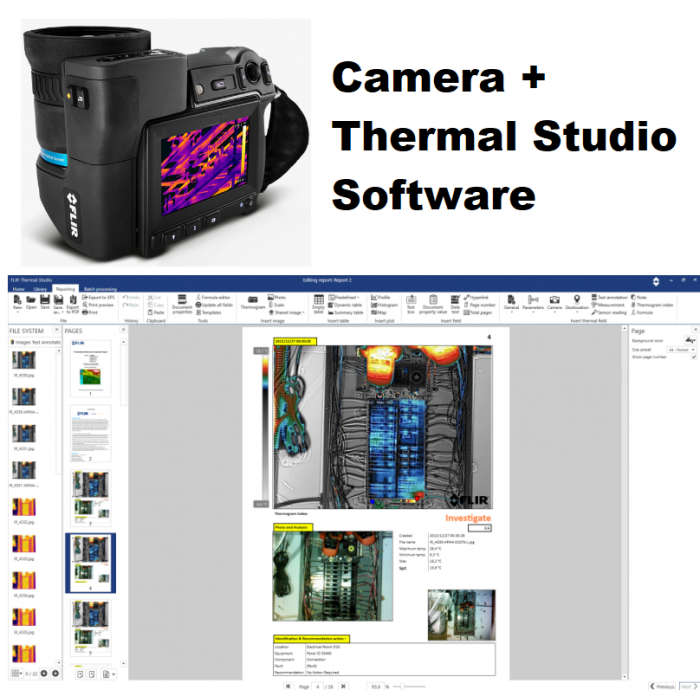Close the Pages panel
The height and width of the screenshot is (700, 700).
click(x=123, y=329)
